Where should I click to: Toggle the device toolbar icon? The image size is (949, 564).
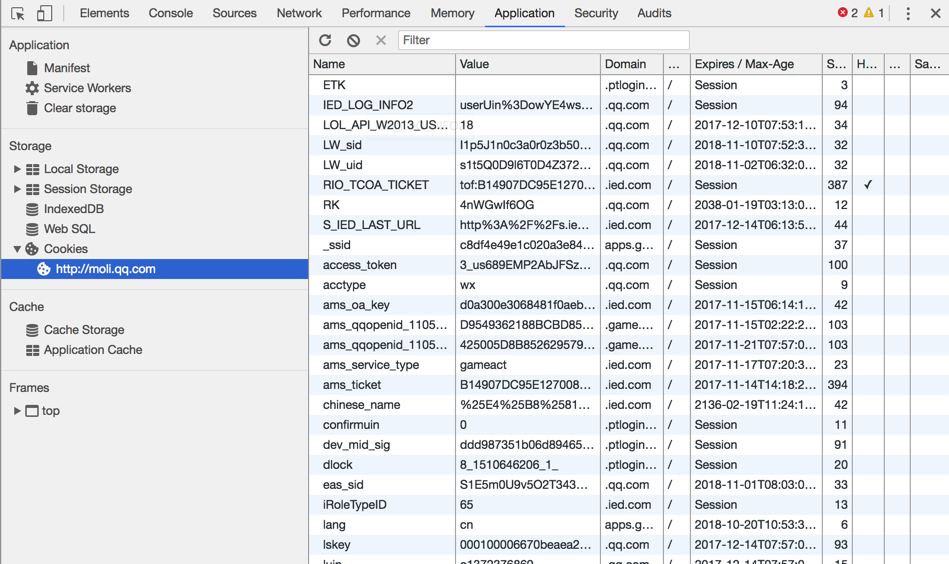coord(44,13)
